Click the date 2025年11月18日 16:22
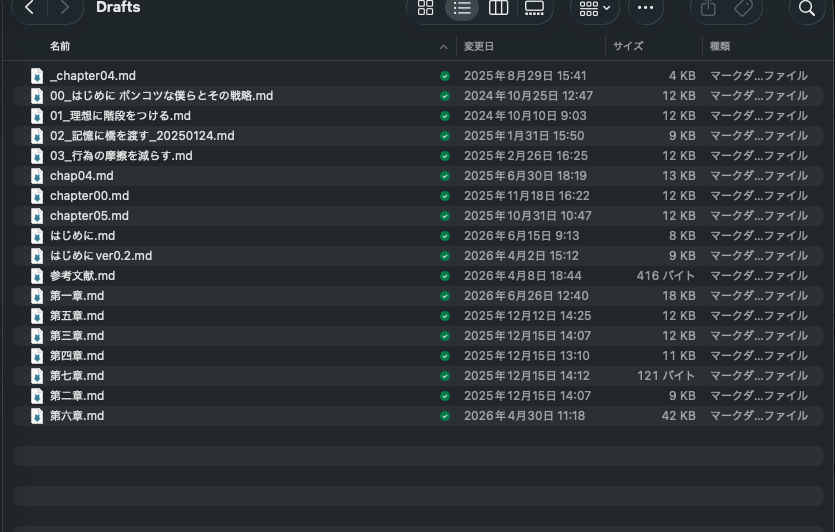835x532 pixels. 527,196
